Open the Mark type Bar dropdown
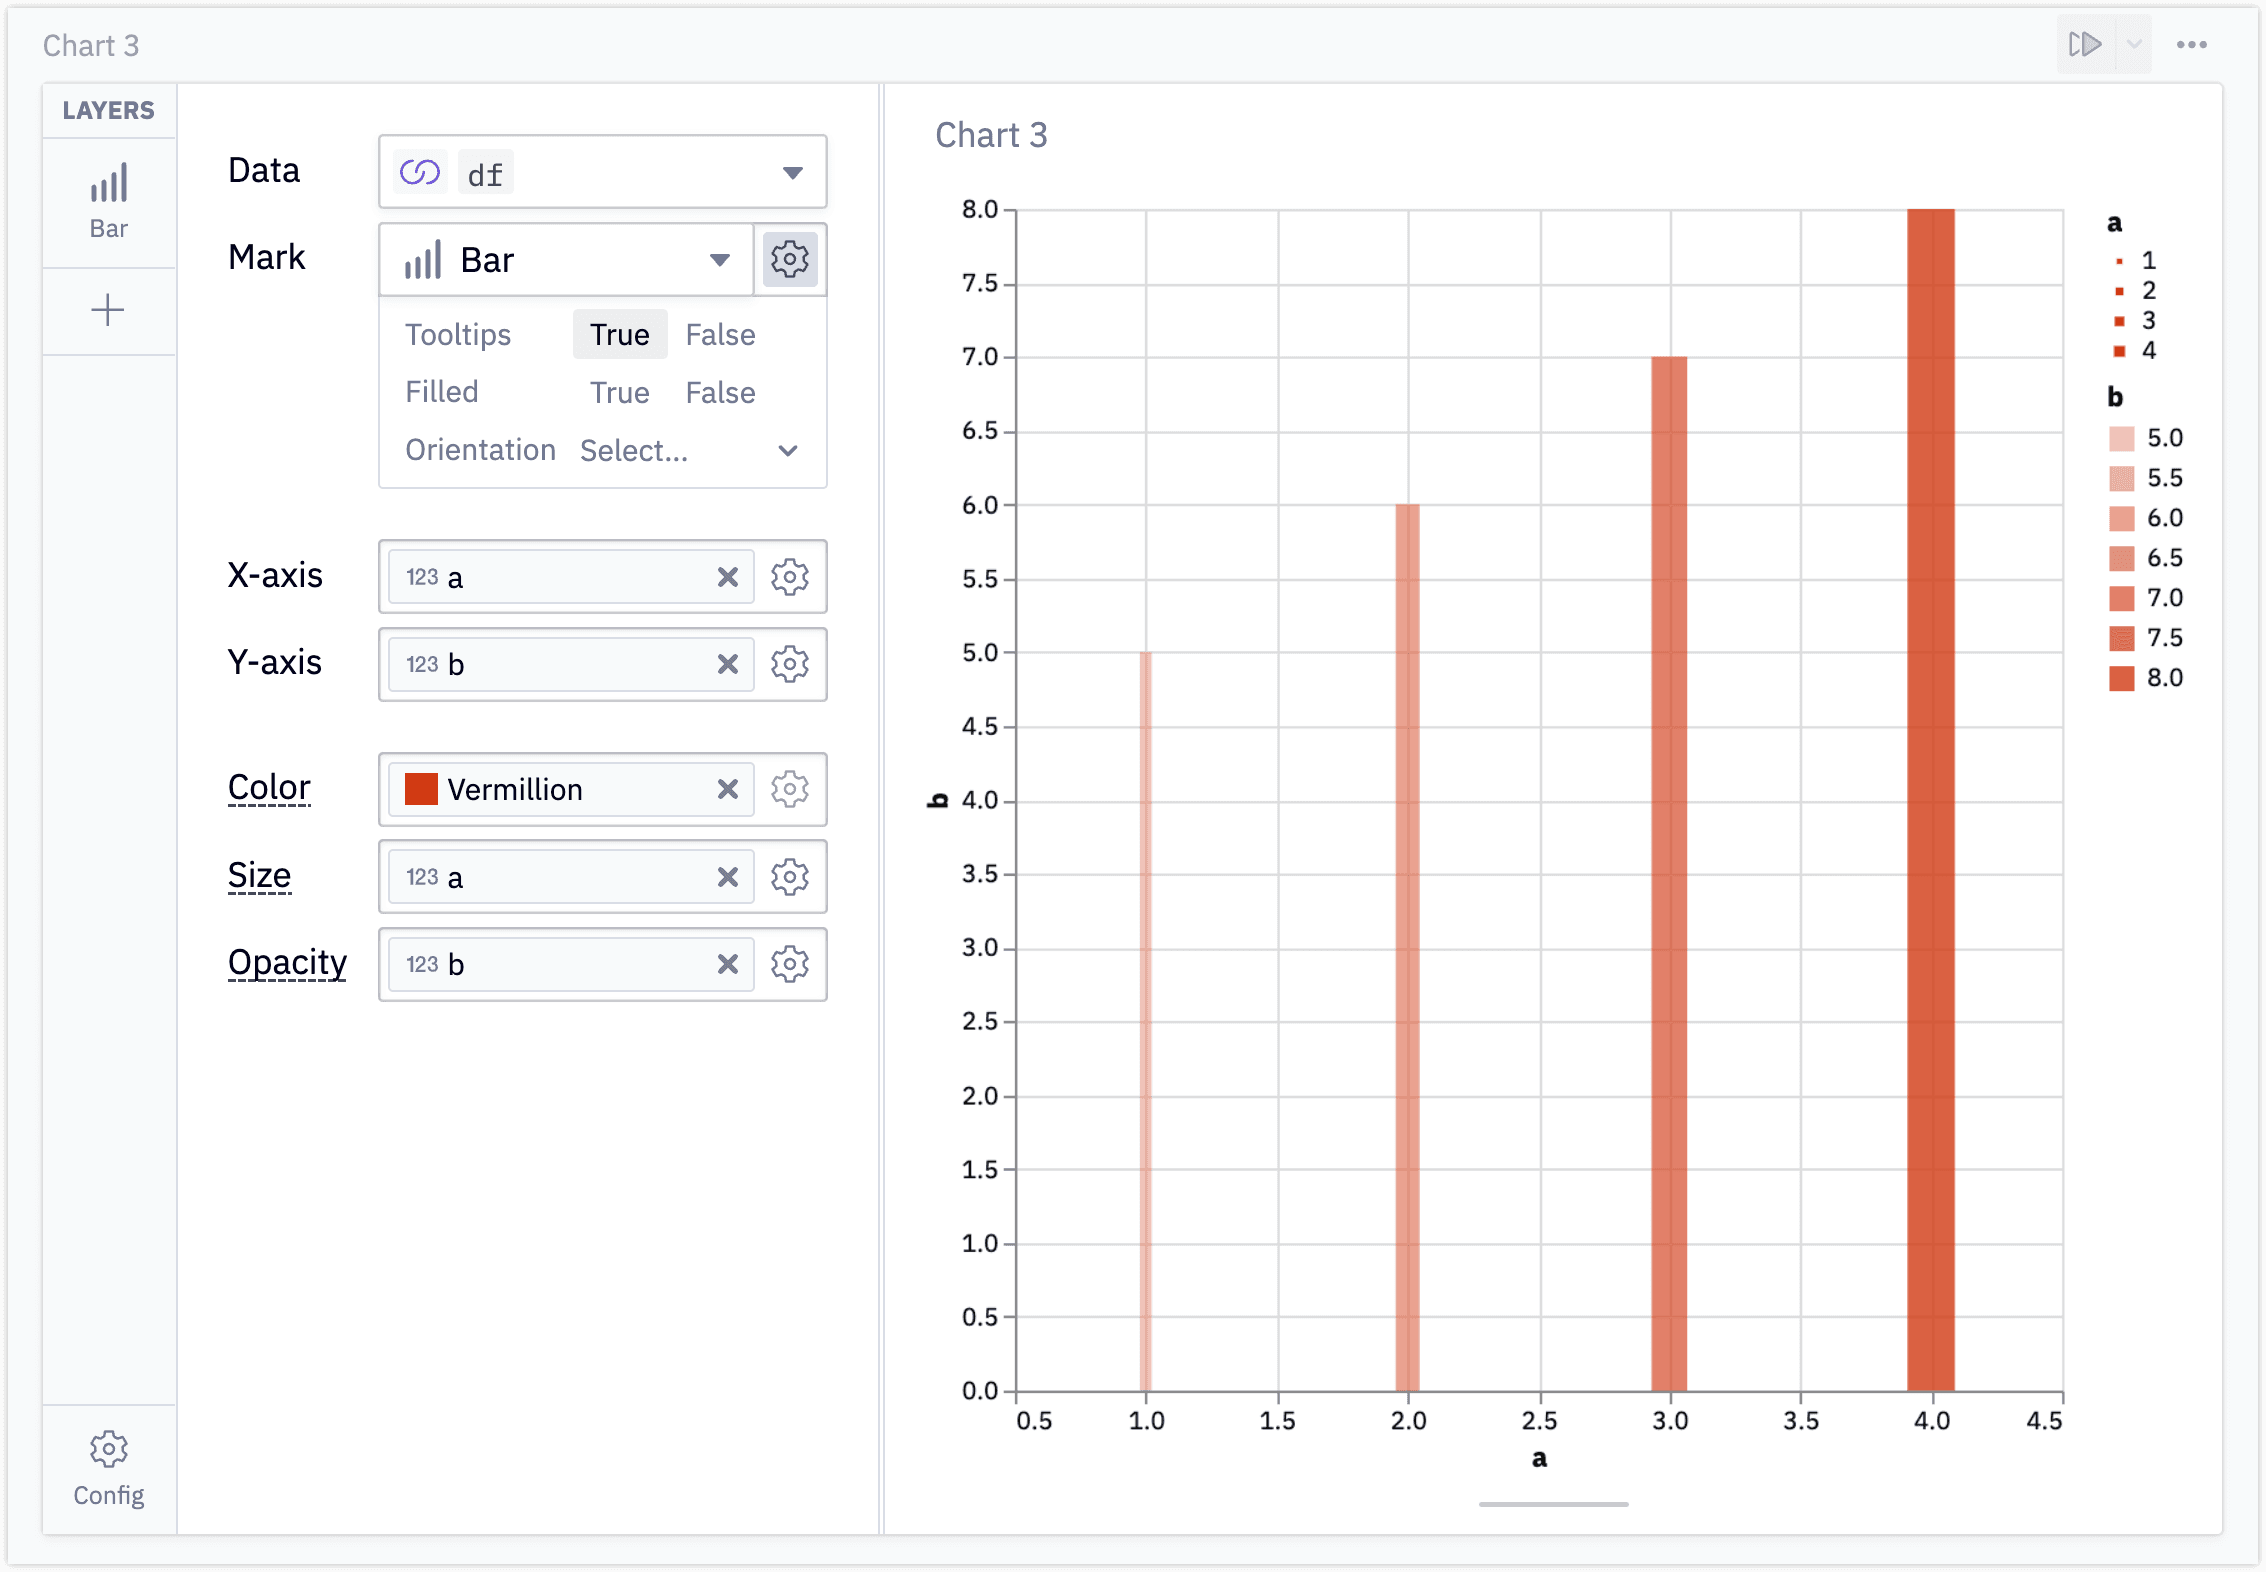Image resolution: width=2266 pixels, height=1572 pixels. 566,260
